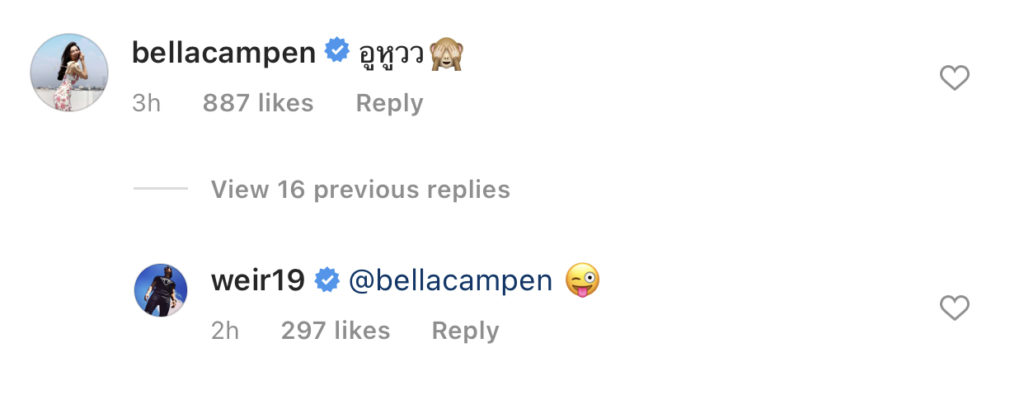
Task: Reply to weir19's comment
Action: (465, 331)
